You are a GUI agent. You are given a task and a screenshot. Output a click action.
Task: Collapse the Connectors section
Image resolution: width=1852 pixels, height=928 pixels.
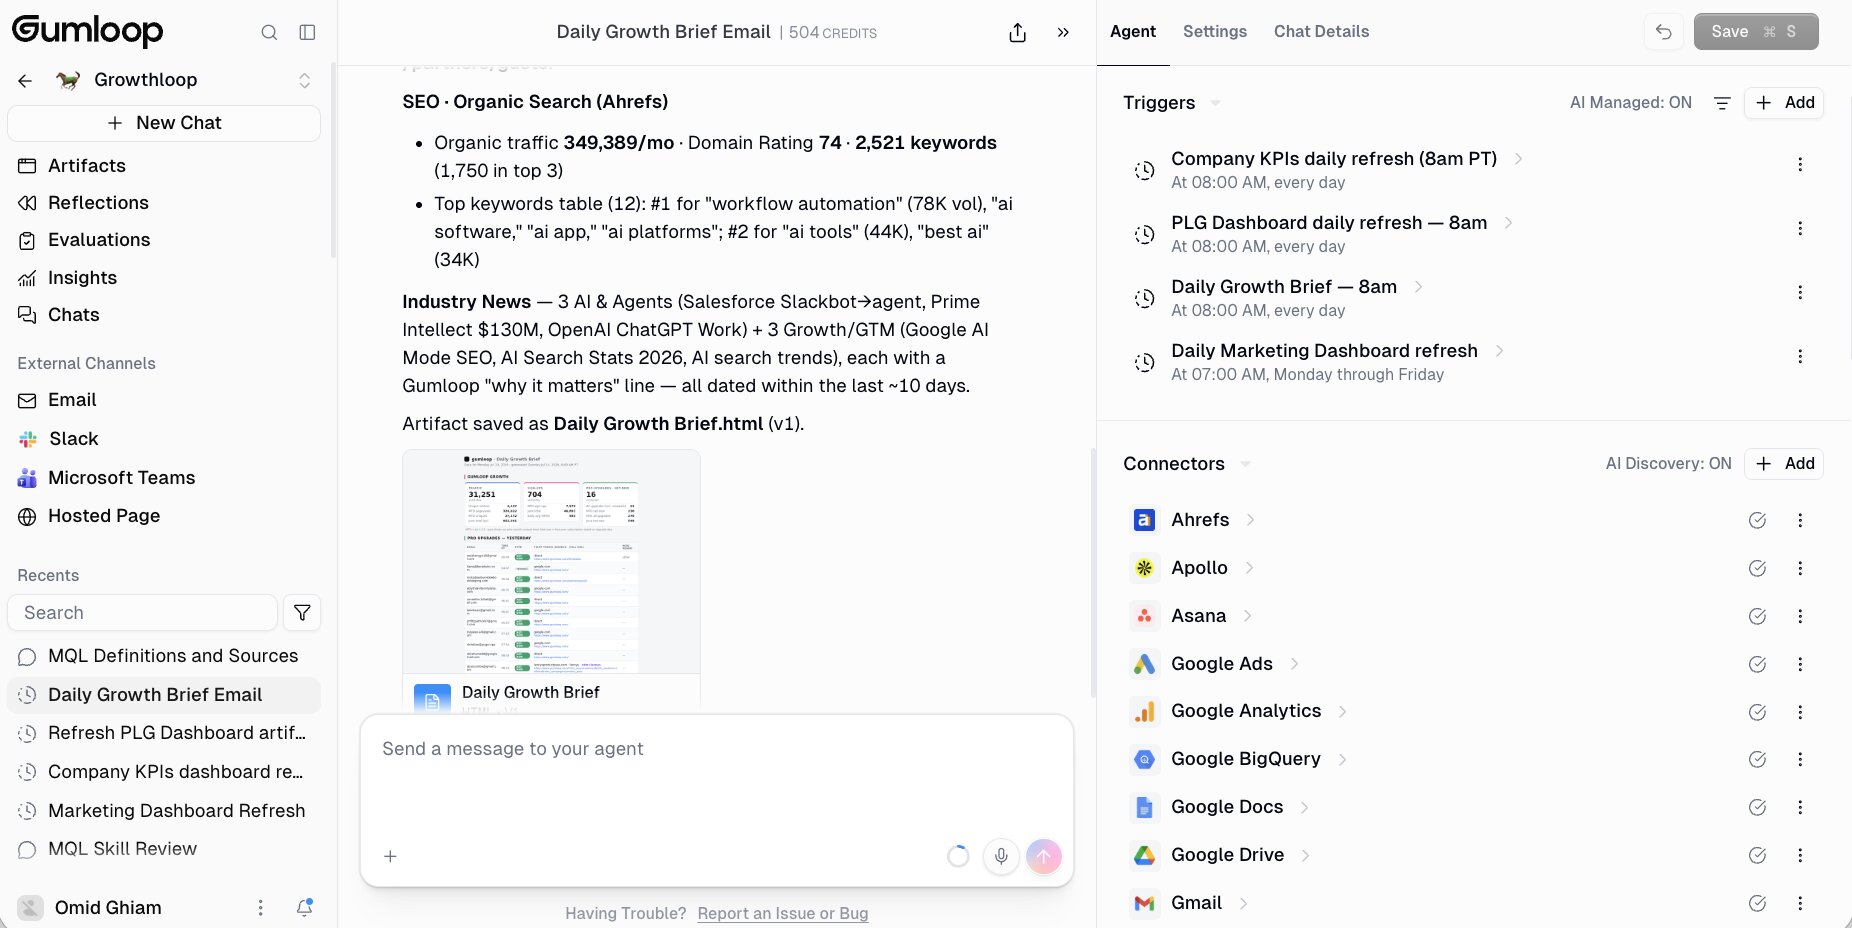(1245, 464)
